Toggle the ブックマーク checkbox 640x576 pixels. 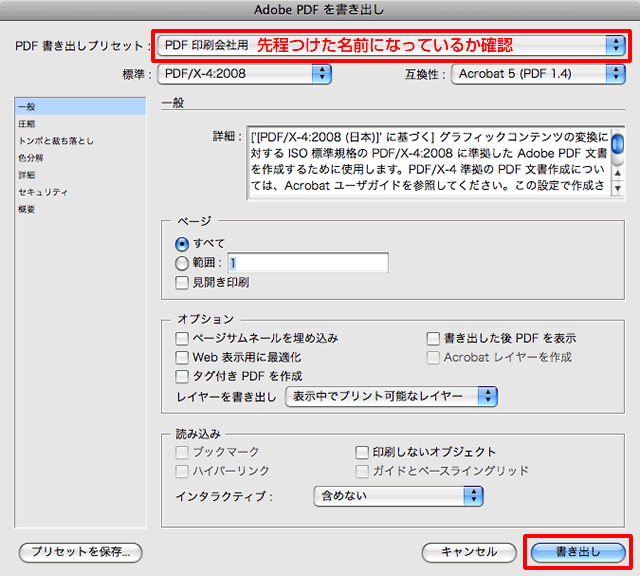click(x=182, y=452)
